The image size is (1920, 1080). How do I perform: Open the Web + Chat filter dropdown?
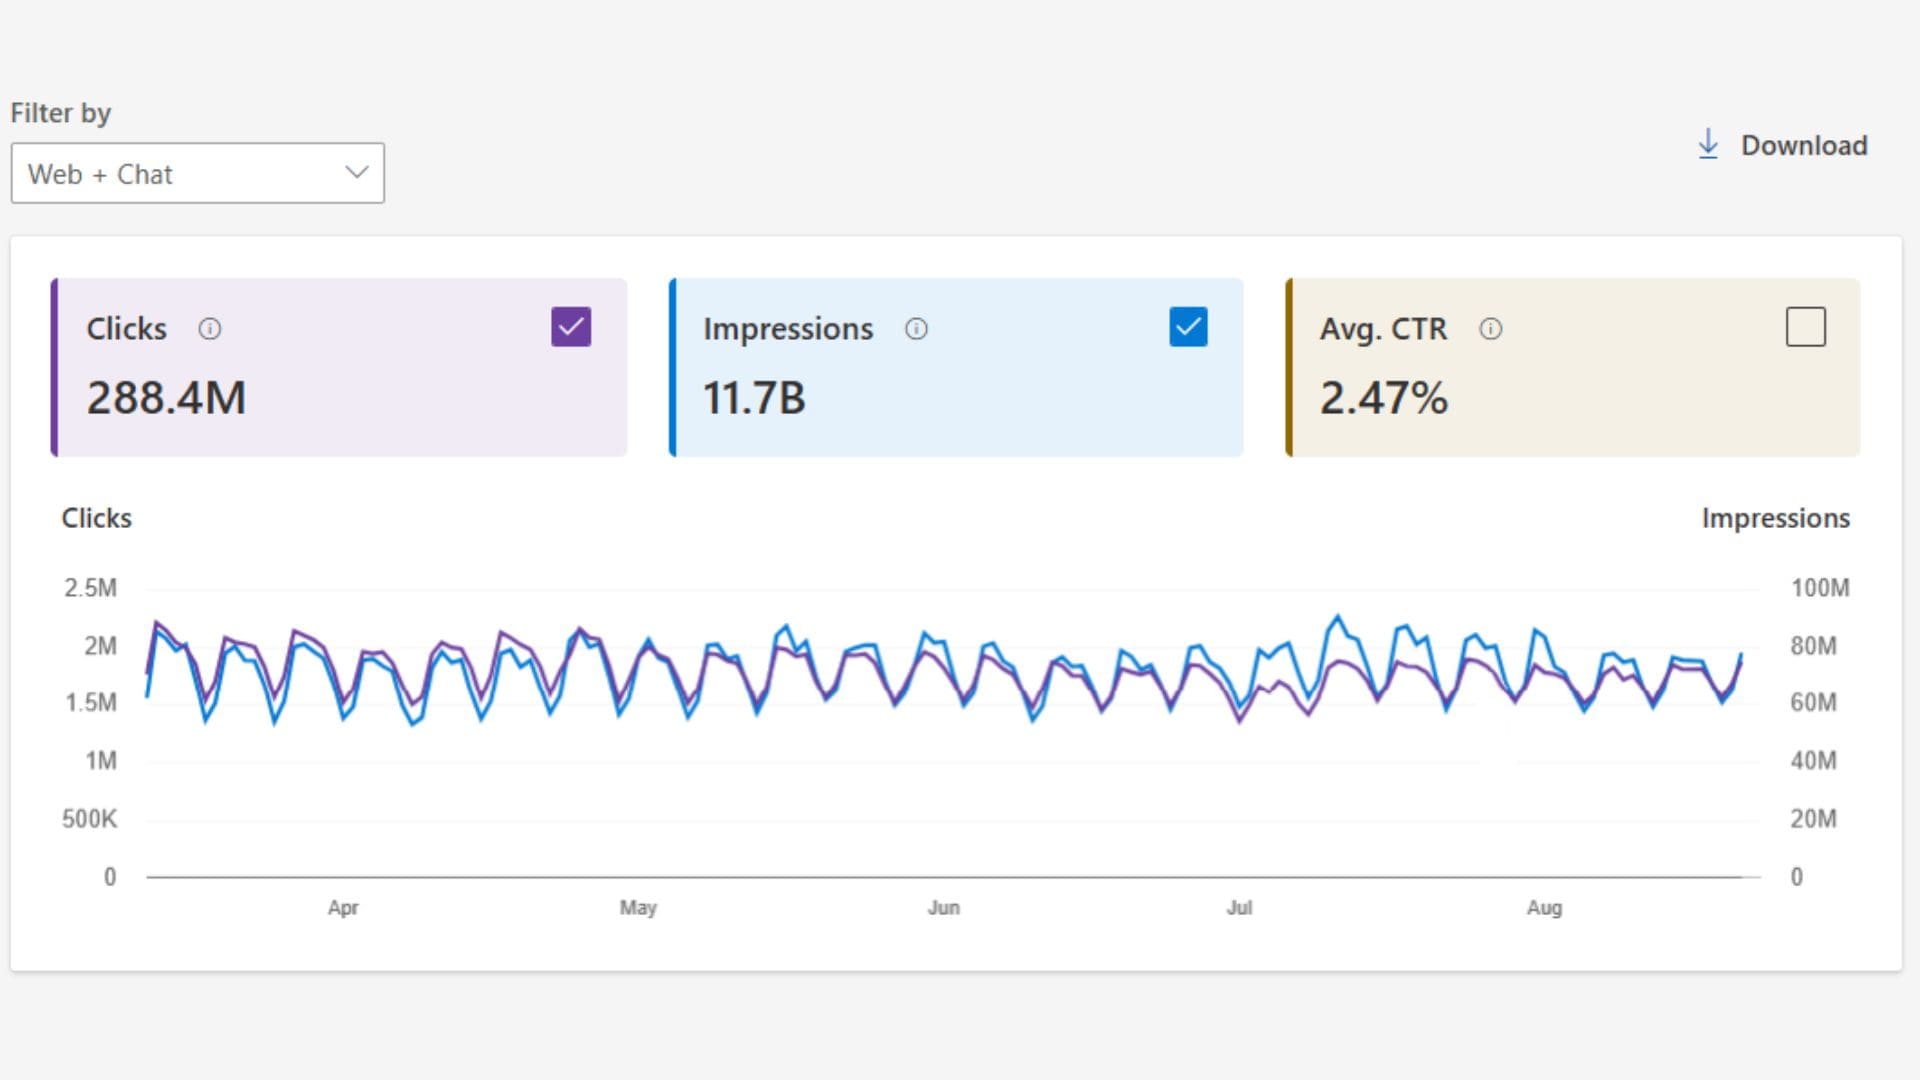[x=197, y=174]
